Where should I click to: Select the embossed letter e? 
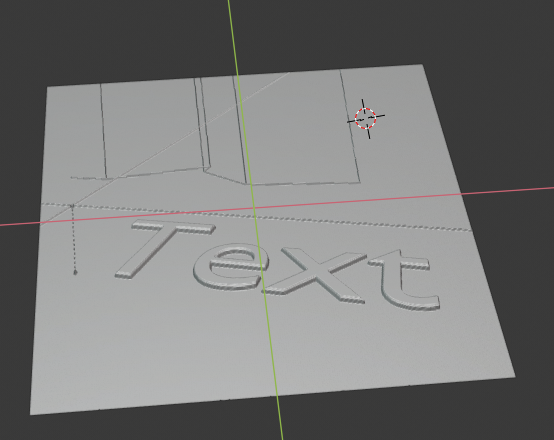click(231, 267)
